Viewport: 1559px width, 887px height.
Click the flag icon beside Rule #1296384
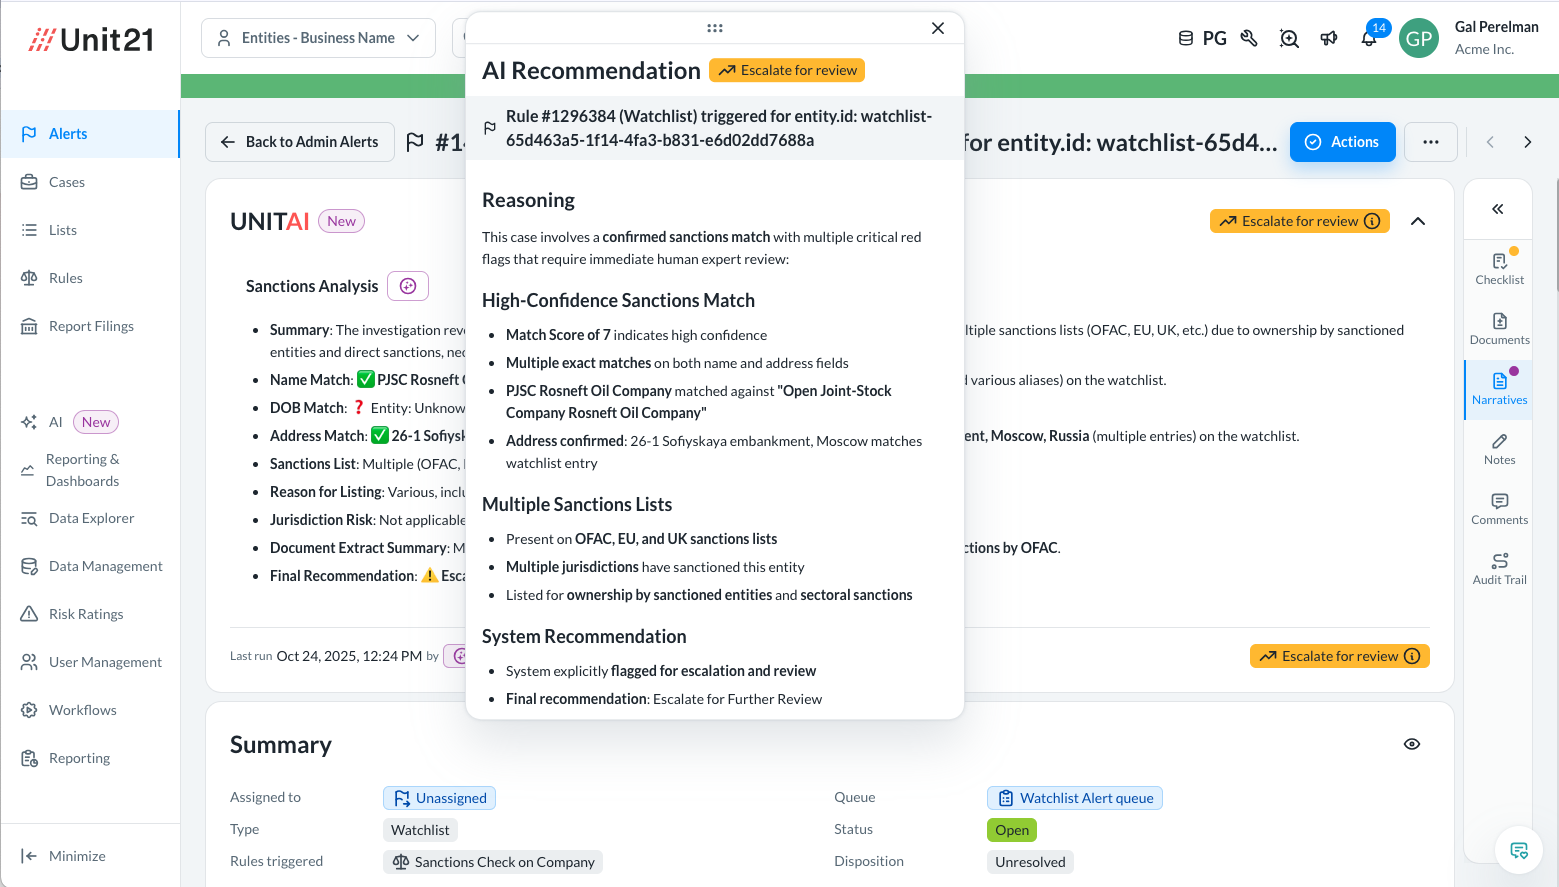point(490,128)
